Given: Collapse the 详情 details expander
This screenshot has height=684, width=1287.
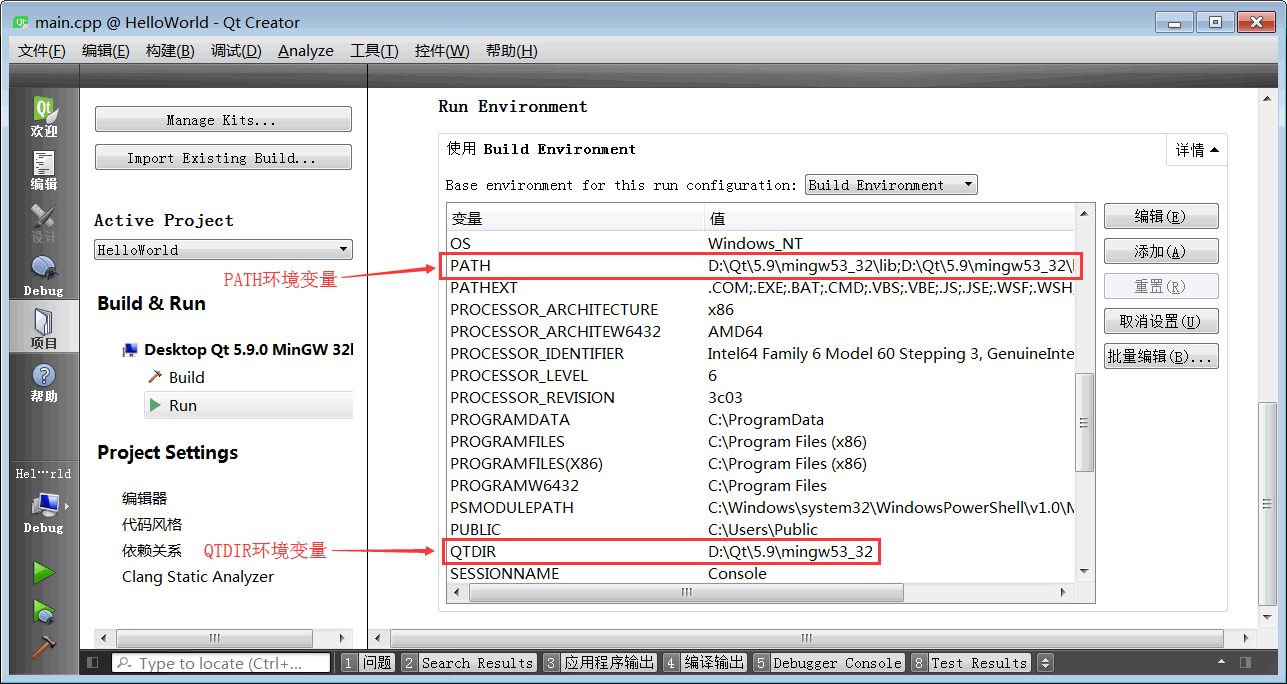Looking at the screenshot, I should pyautogui.click(x=1197, y=150).
